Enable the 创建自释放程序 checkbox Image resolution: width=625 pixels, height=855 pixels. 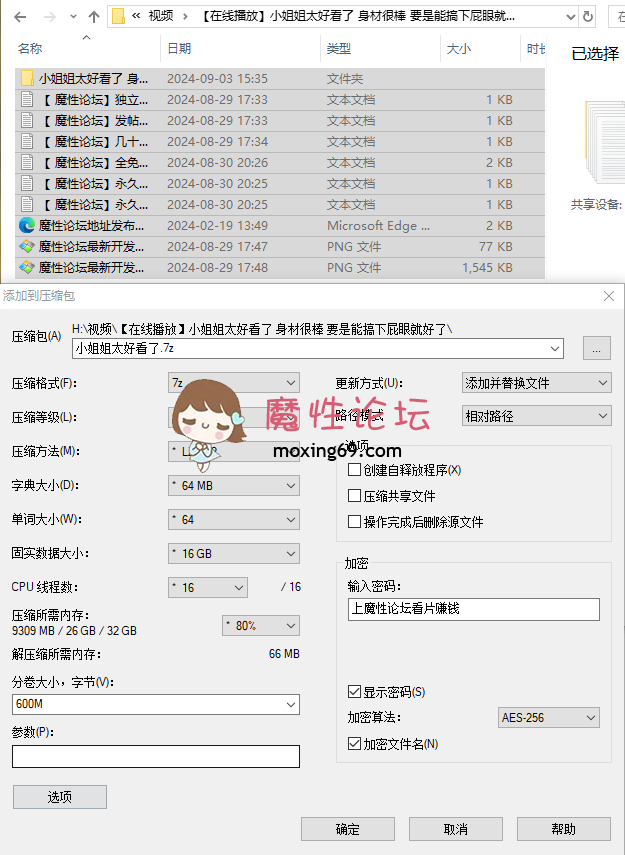[354, 470]
